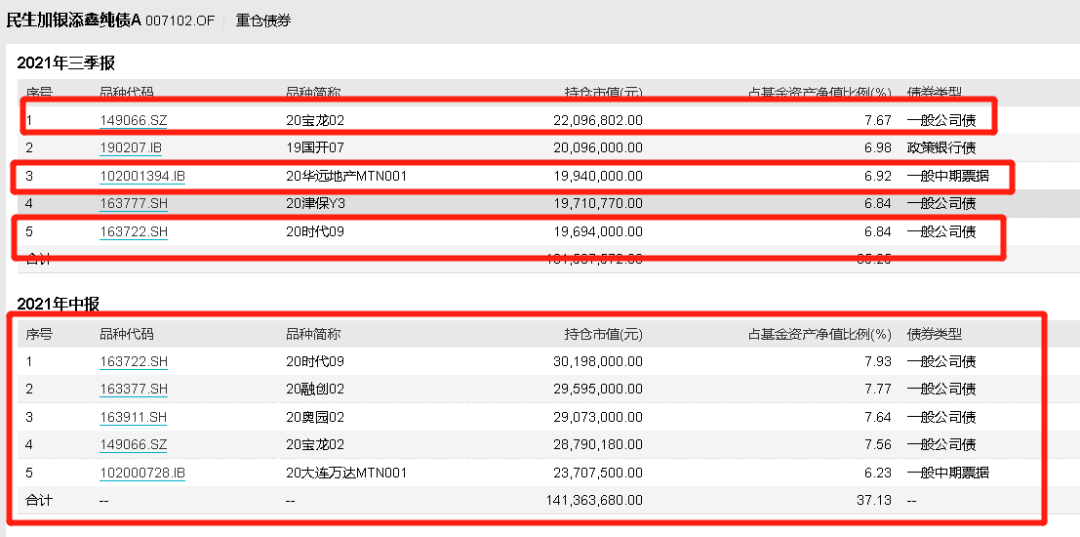Open 149066.SZ link in 2021年三季报 table

tap(133, 120)
